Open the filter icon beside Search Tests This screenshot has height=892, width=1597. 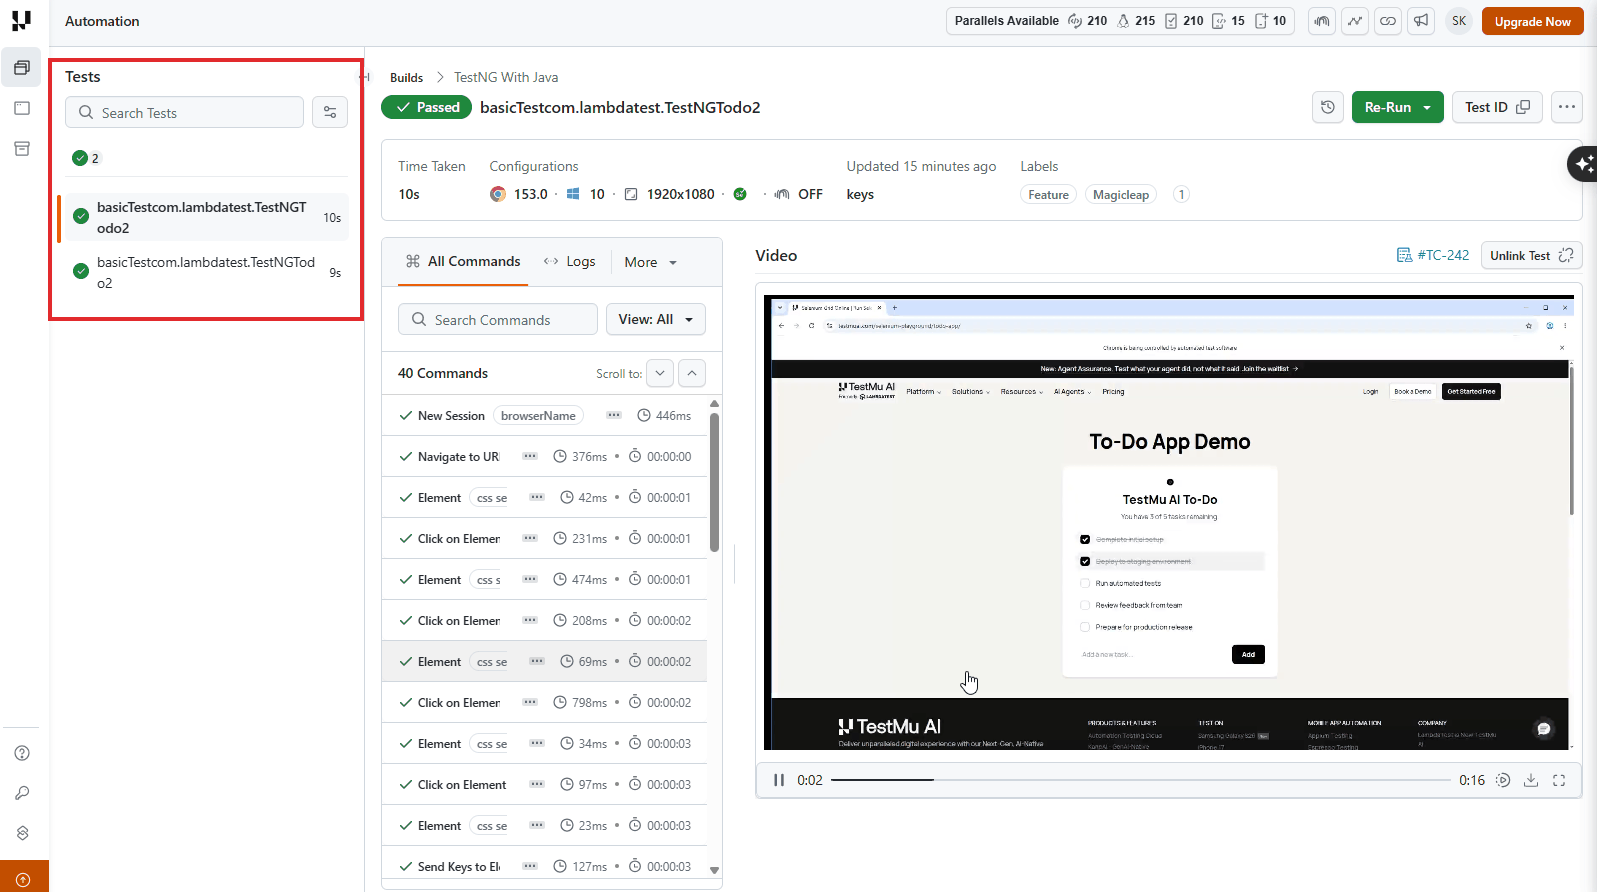[x=330, y=112]
